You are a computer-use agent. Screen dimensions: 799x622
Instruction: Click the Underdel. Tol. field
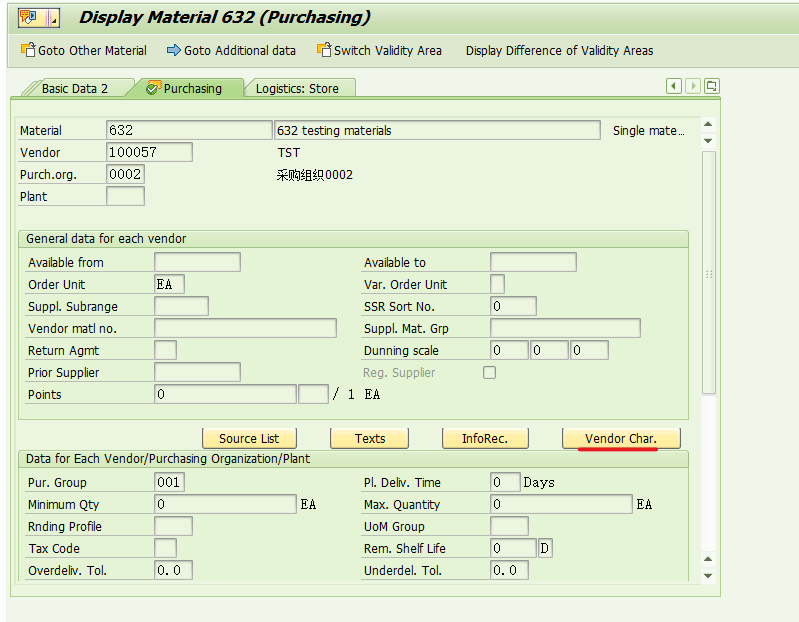point(509,570)
